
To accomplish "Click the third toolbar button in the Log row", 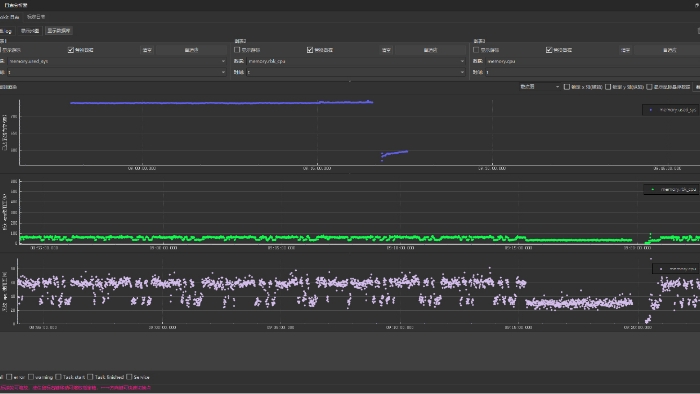I will (59, 31).
